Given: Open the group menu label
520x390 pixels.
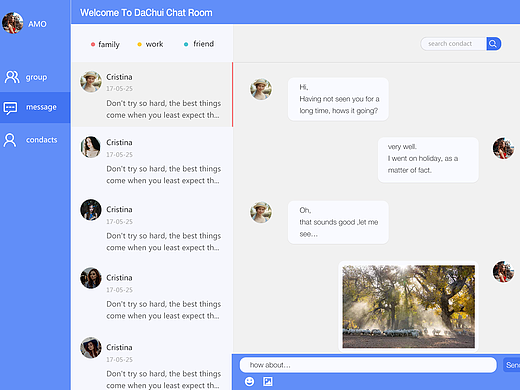Looking at the screenshot, I should tap(36, 77).
